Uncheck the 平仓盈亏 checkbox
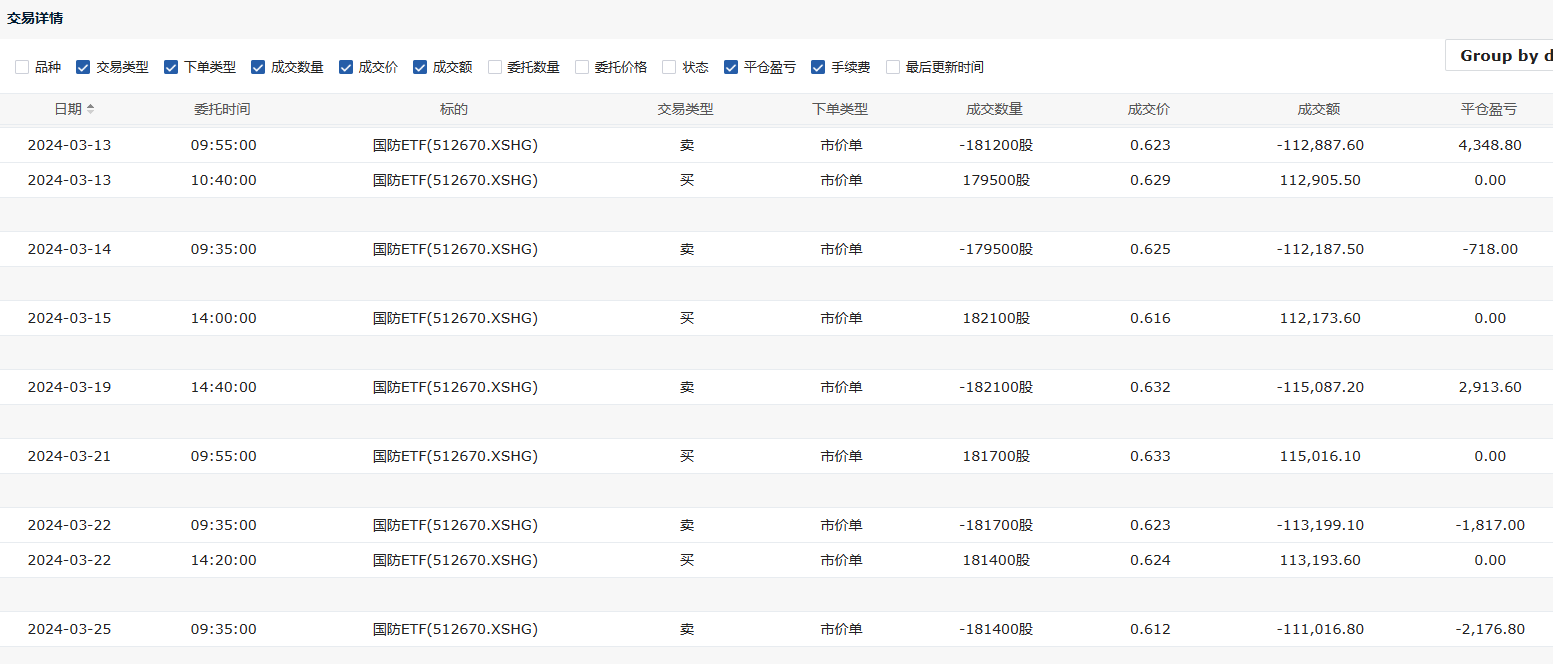 tap(731, 67)
